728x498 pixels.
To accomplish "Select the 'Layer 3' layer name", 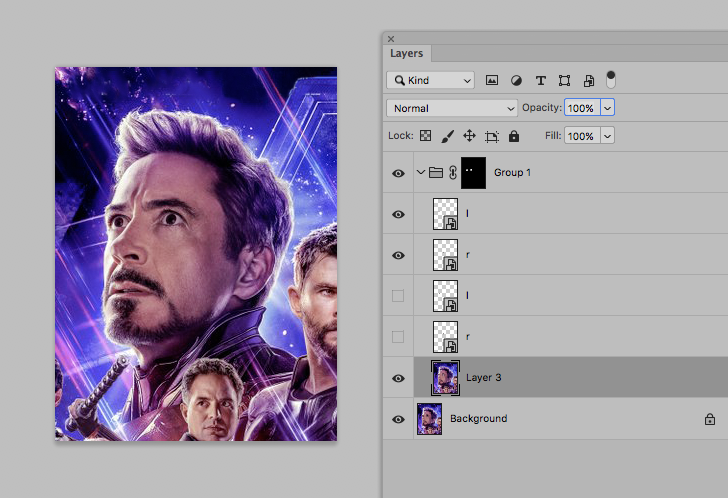I will (x=483, y=378).
